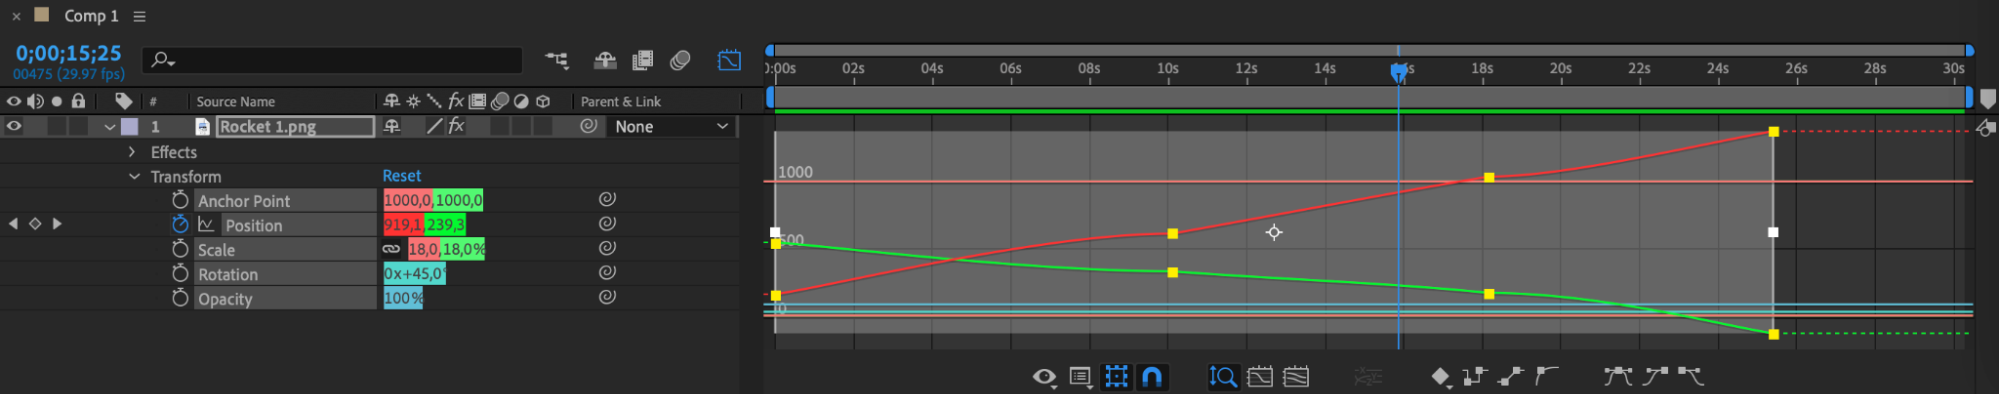Click the Reset transform link
The width and height of the screenshot is (1999, 395).
tap(401, 176)
